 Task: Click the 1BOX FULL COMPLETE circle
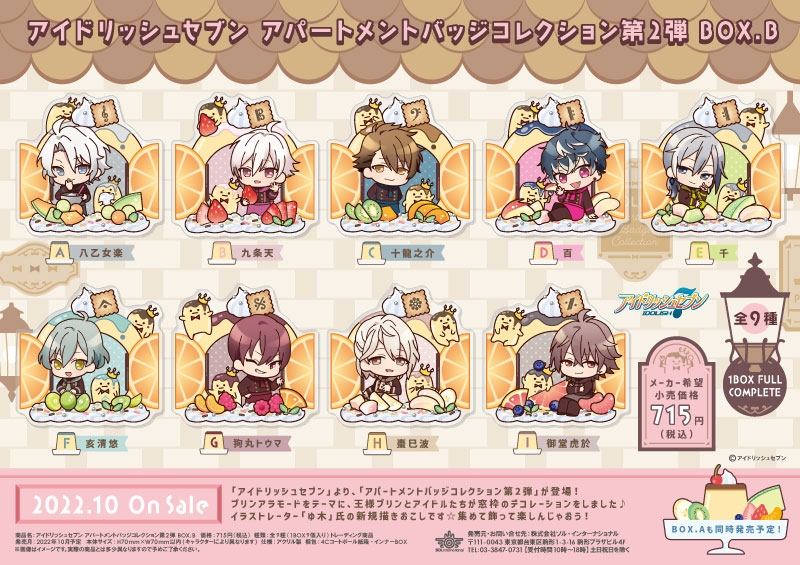pyautogui.click(x=755, y=386)
